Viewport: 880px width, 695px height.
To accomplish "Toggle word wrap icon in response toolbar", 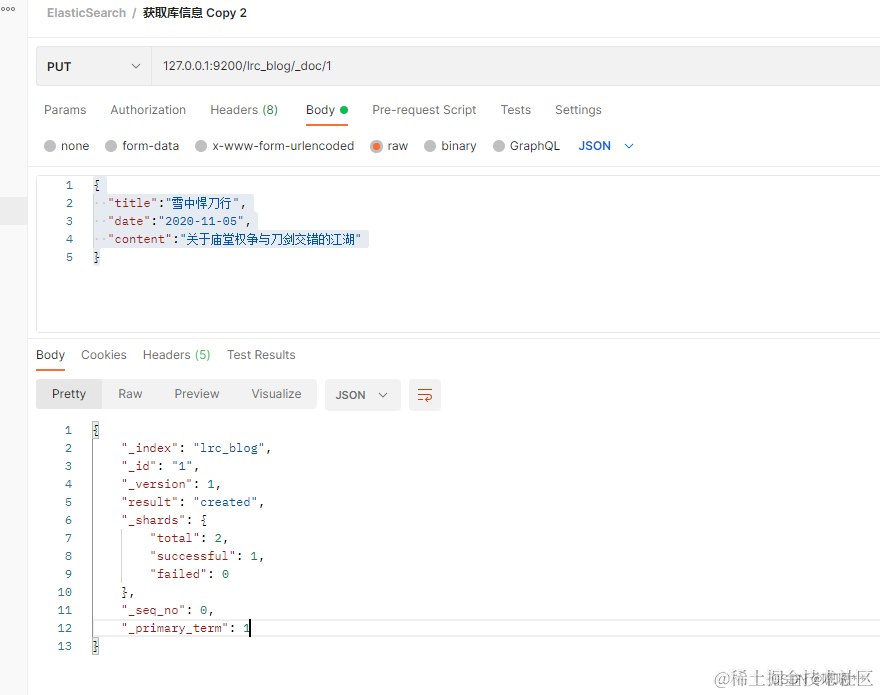I will click(425, 395).
